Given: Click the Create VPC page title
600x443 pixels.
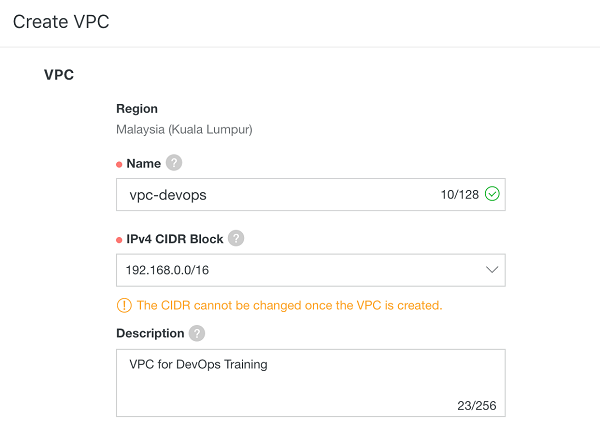Looking at the screenshot, I should [61, 22].
